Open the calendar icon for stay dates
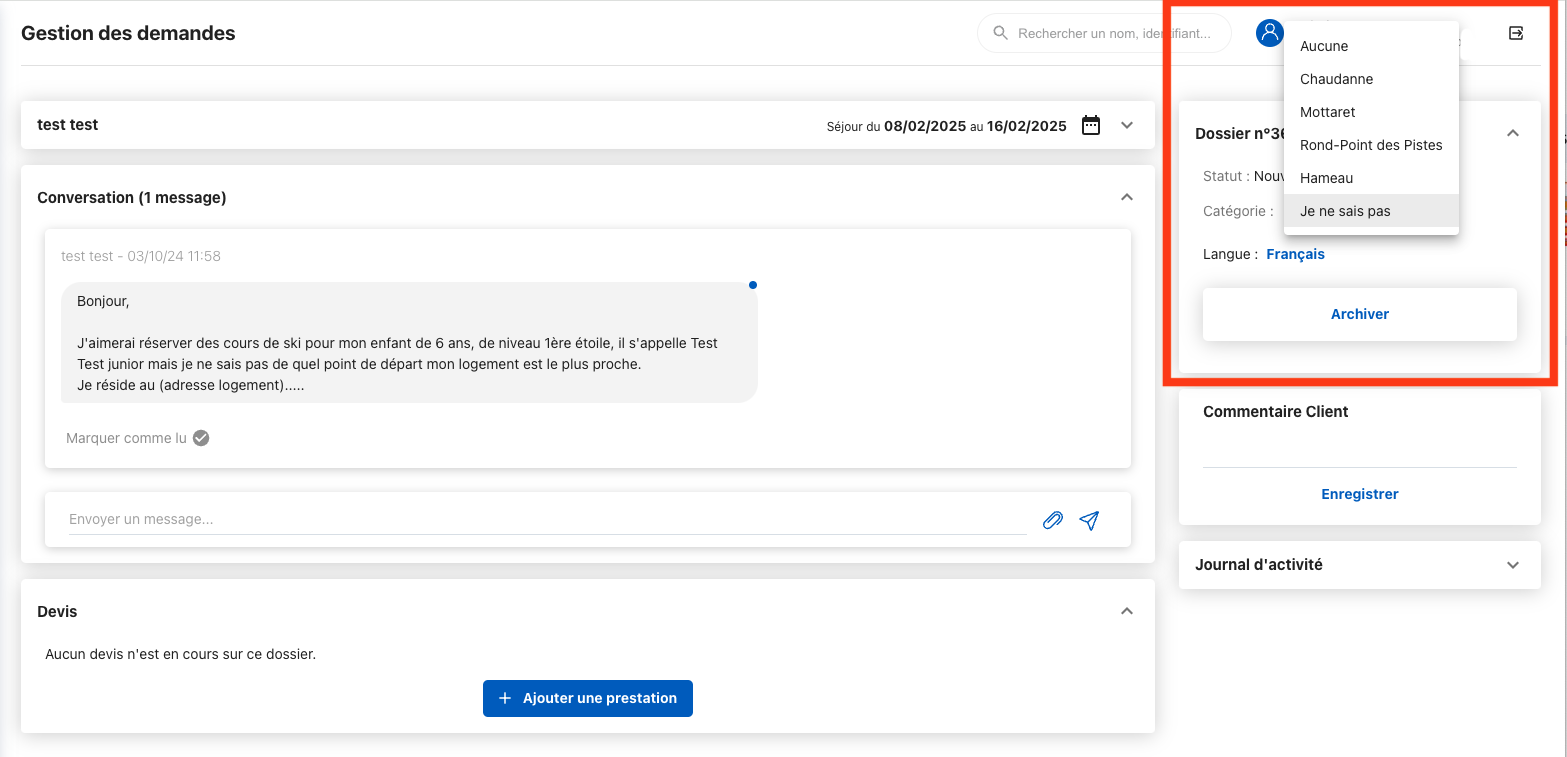The height and width of the screenshot is (757, 1567). click(x=1091, y=126)
